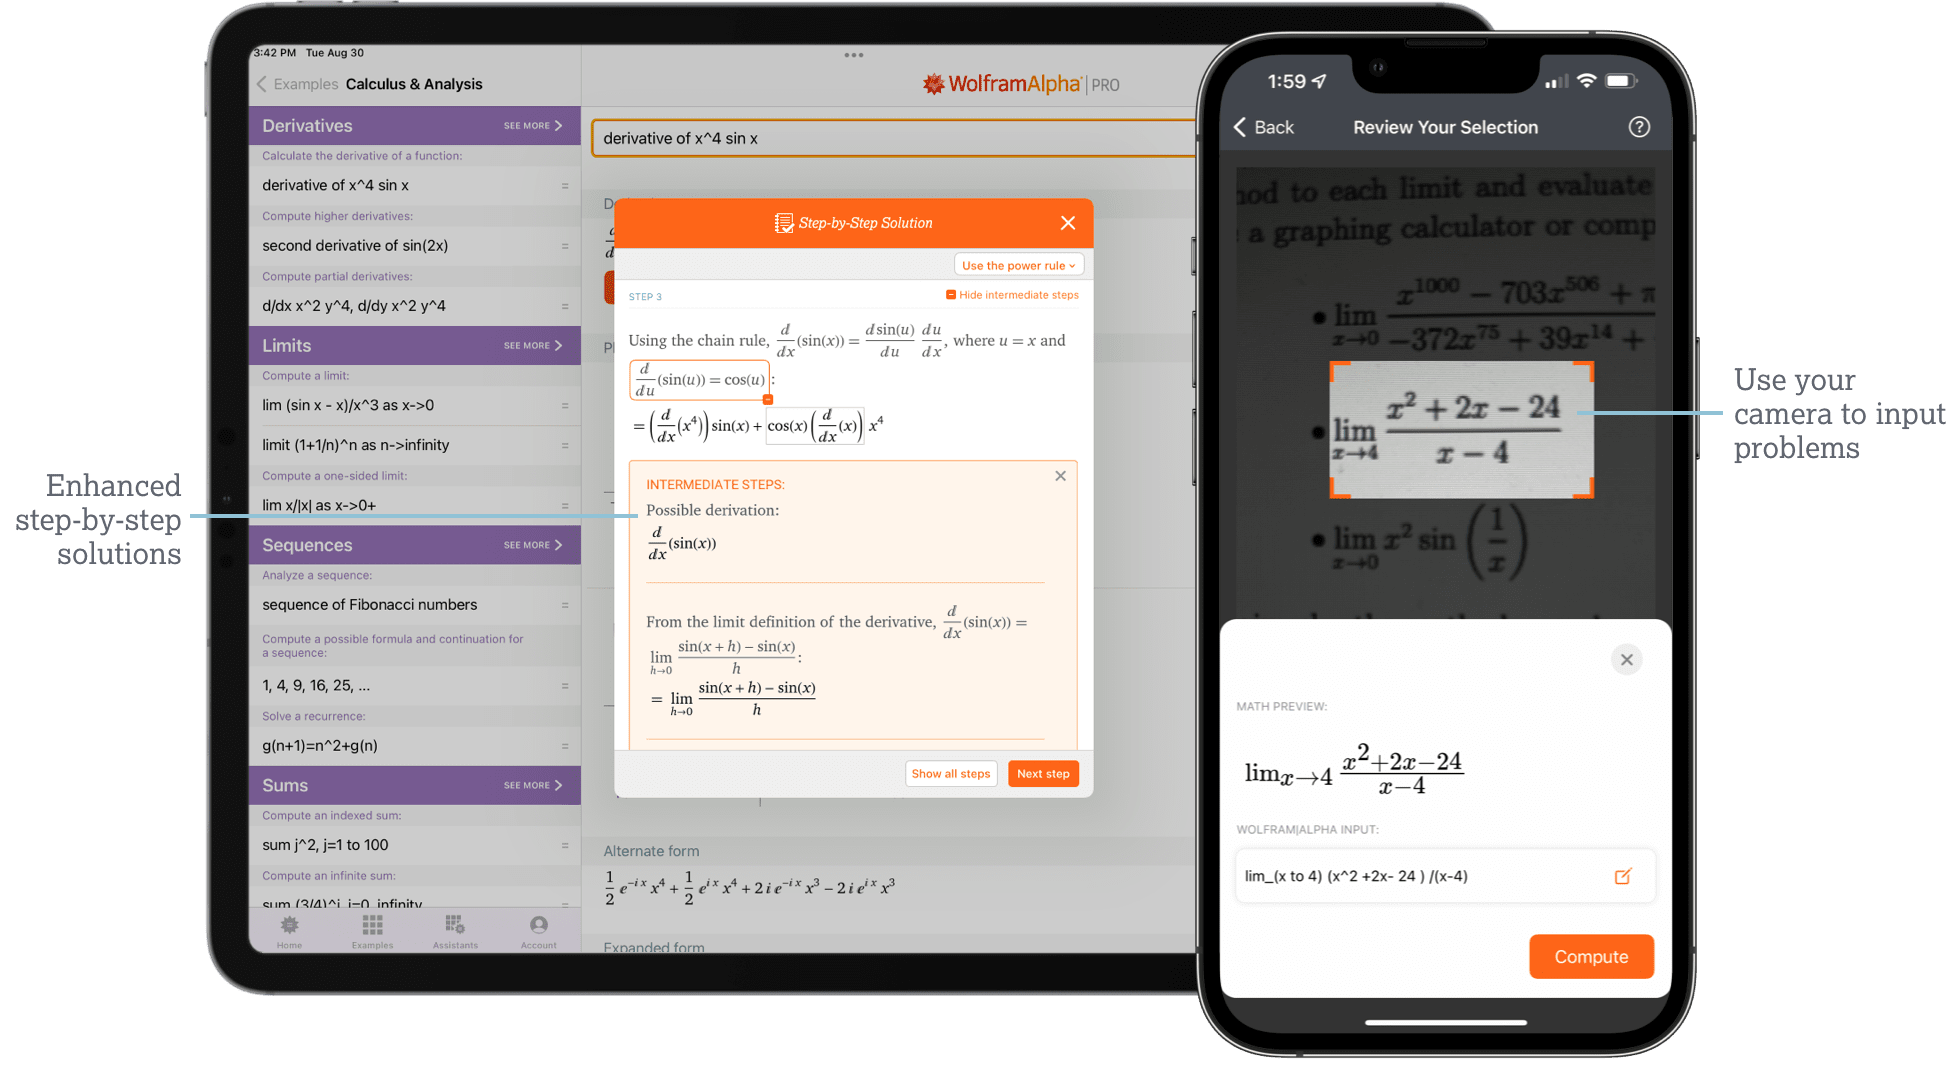Close the intermediate steps box
The width and height of the screenshot is (1950, 1066).
tap(1060, 476)
